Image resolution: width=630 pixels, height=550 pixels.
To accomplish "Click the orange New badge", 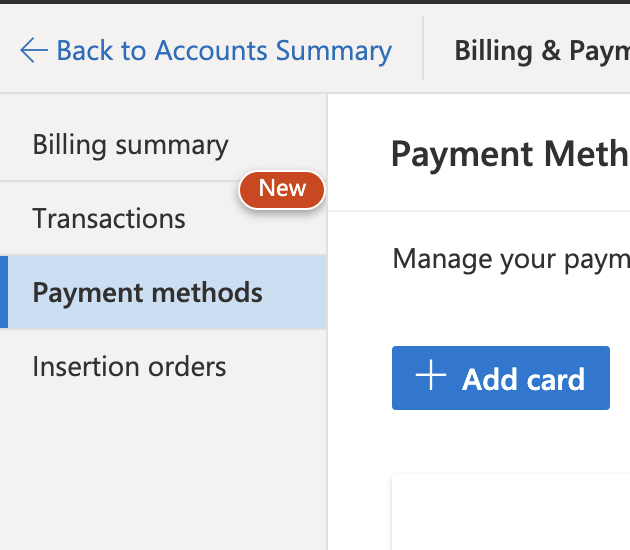I will (x=282, y=190).
